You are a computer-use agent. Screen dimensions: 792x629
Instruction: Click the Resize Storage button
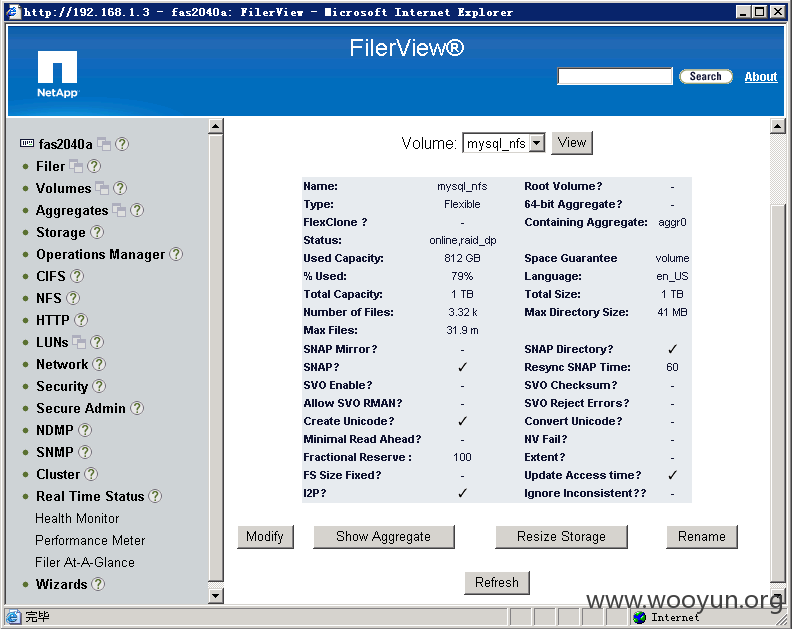coord(561,537)
